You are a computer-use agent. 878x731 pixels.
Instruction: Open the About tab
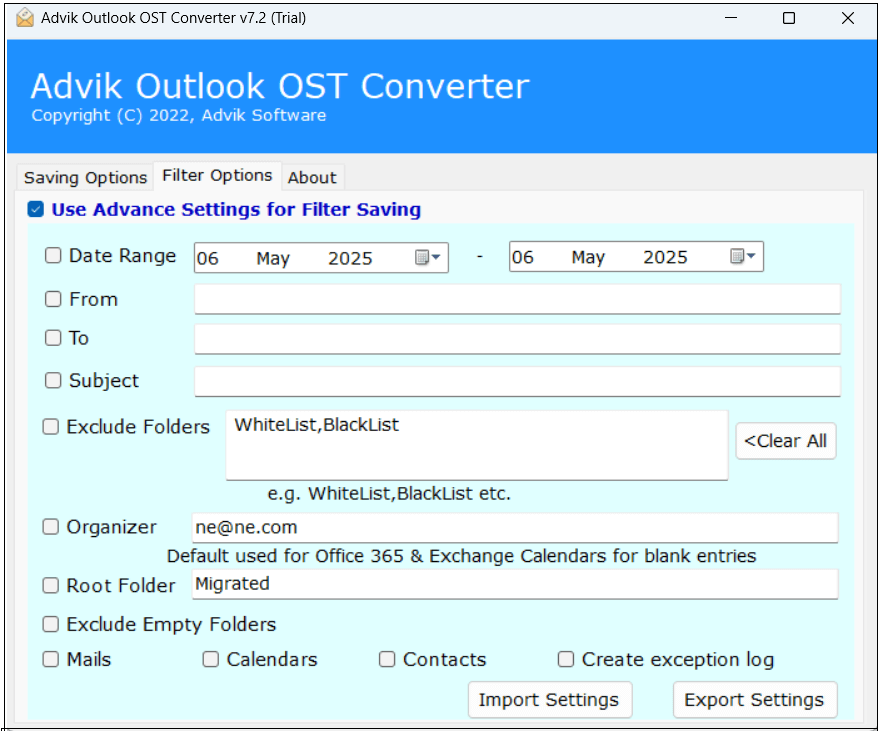tap(312, 178)
